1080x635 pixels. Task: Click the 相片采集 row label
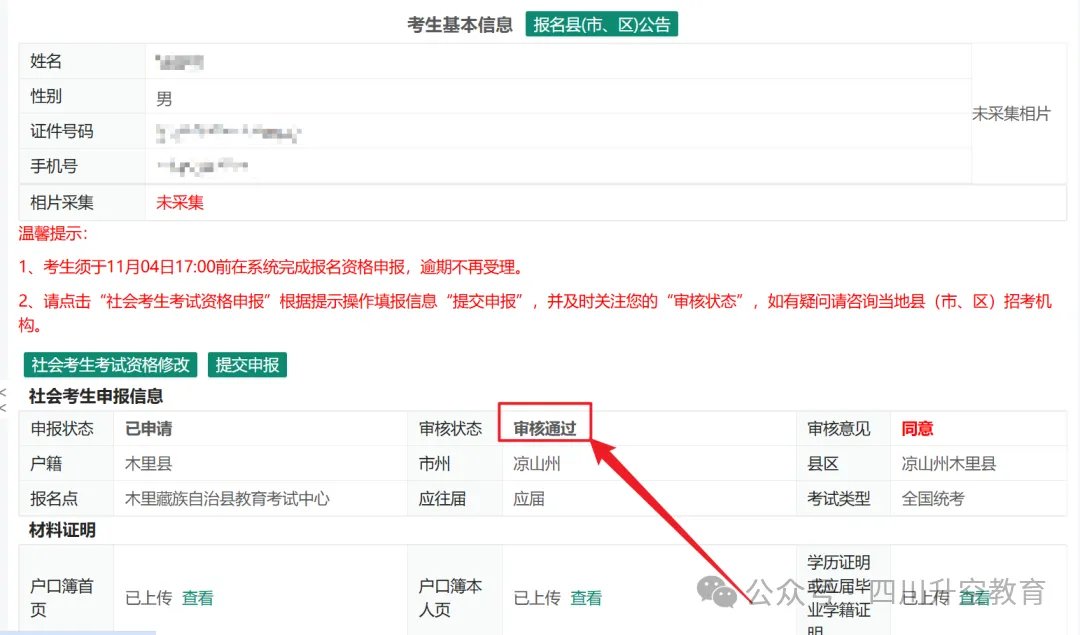pyautogui.click(x=62, y=202)
